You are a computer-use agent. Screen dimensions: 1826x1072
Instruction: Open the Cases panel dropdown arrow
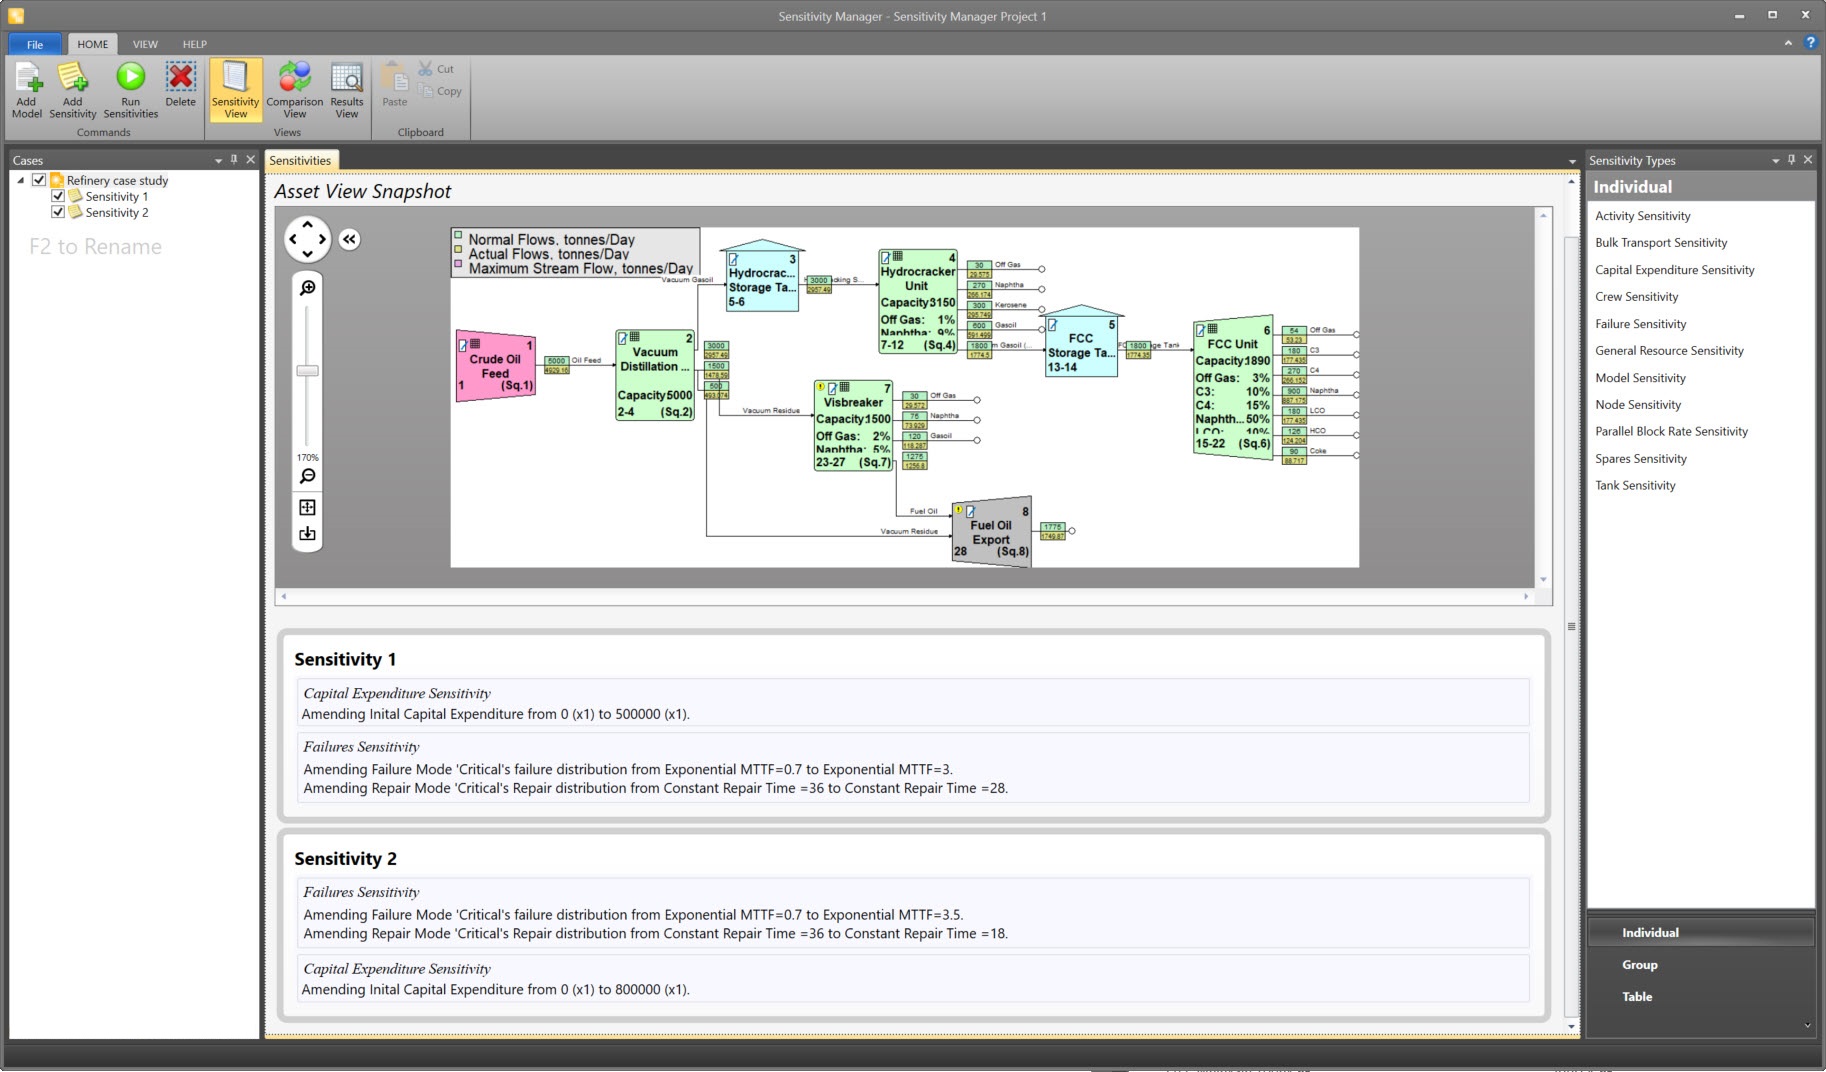coord(218,160)
